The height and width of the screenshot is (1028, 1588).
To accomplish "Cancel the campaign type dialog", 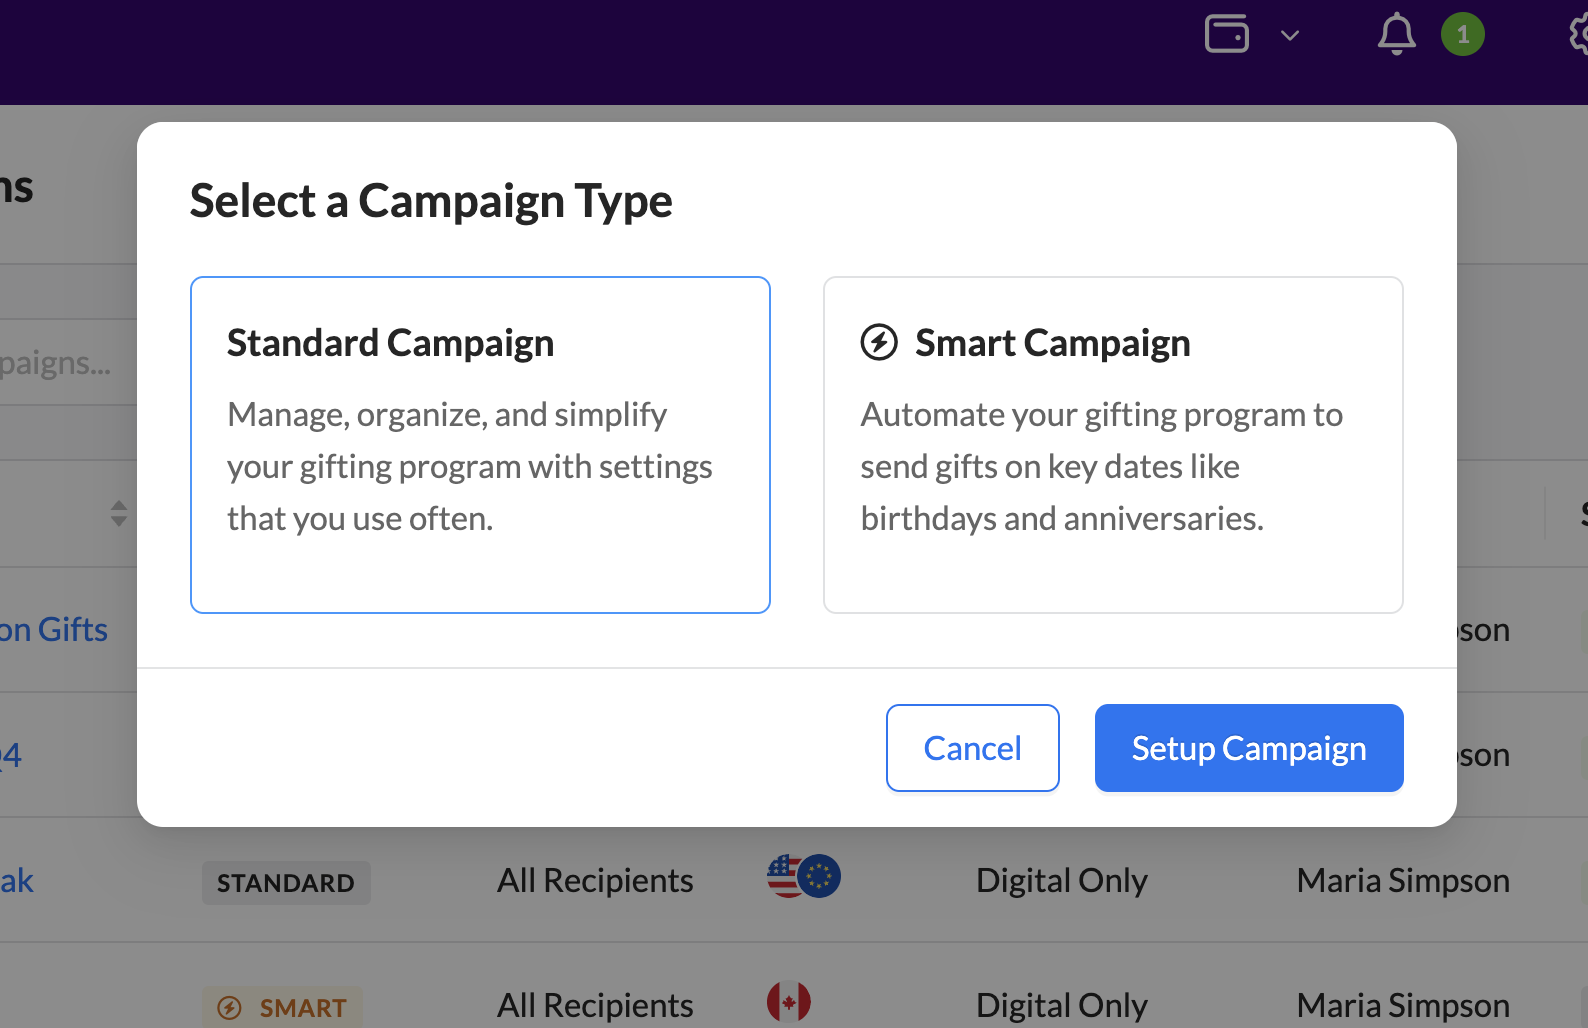I will pos(972,748).
